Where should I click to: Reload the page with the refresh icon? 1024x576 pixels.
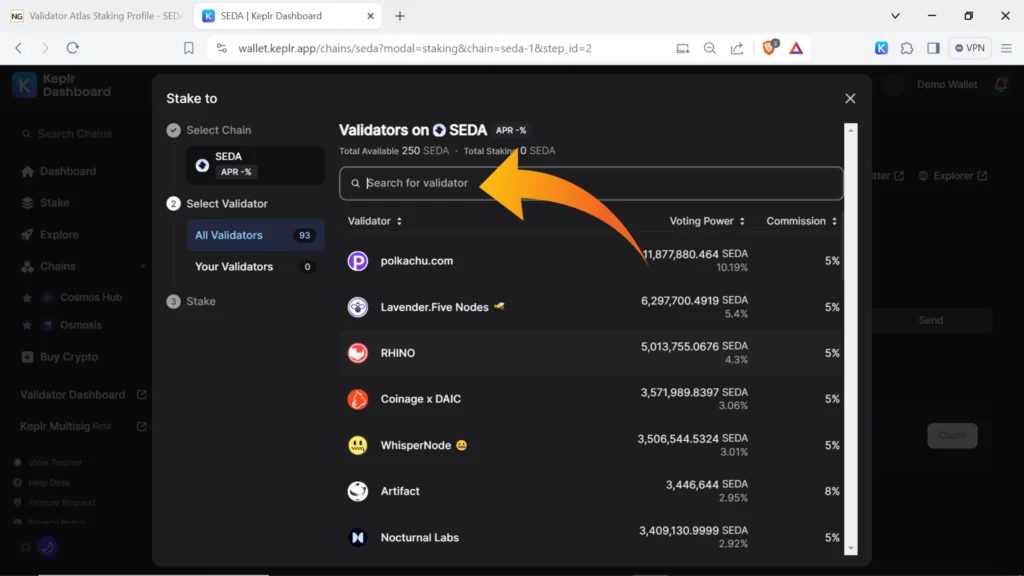tap(73, 47)
